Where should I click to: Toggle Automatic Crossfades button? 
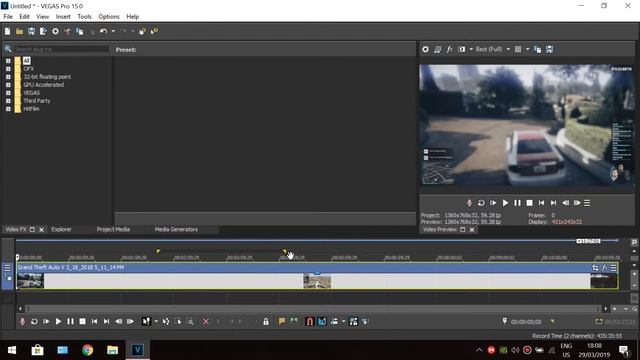(x=322, y=322)
